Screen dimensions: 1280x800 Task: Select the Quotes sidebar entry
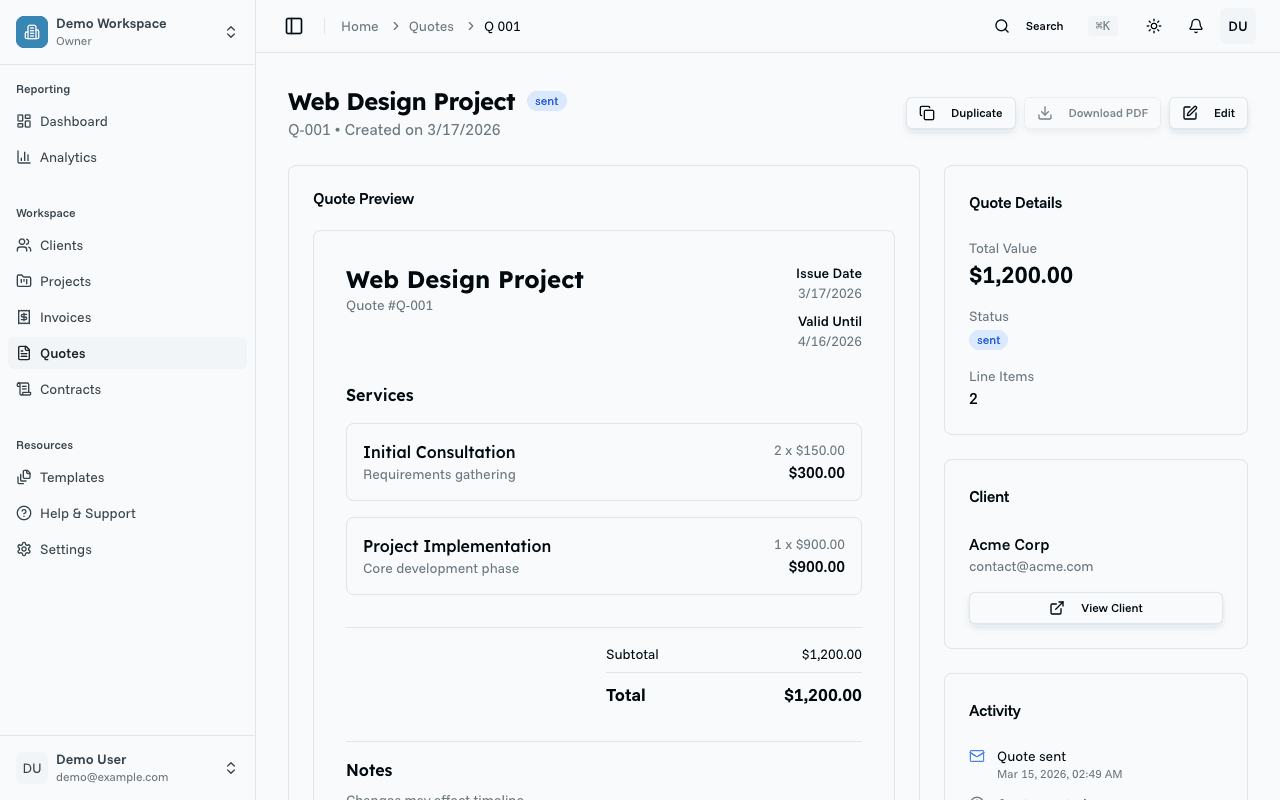pos(127,353)
